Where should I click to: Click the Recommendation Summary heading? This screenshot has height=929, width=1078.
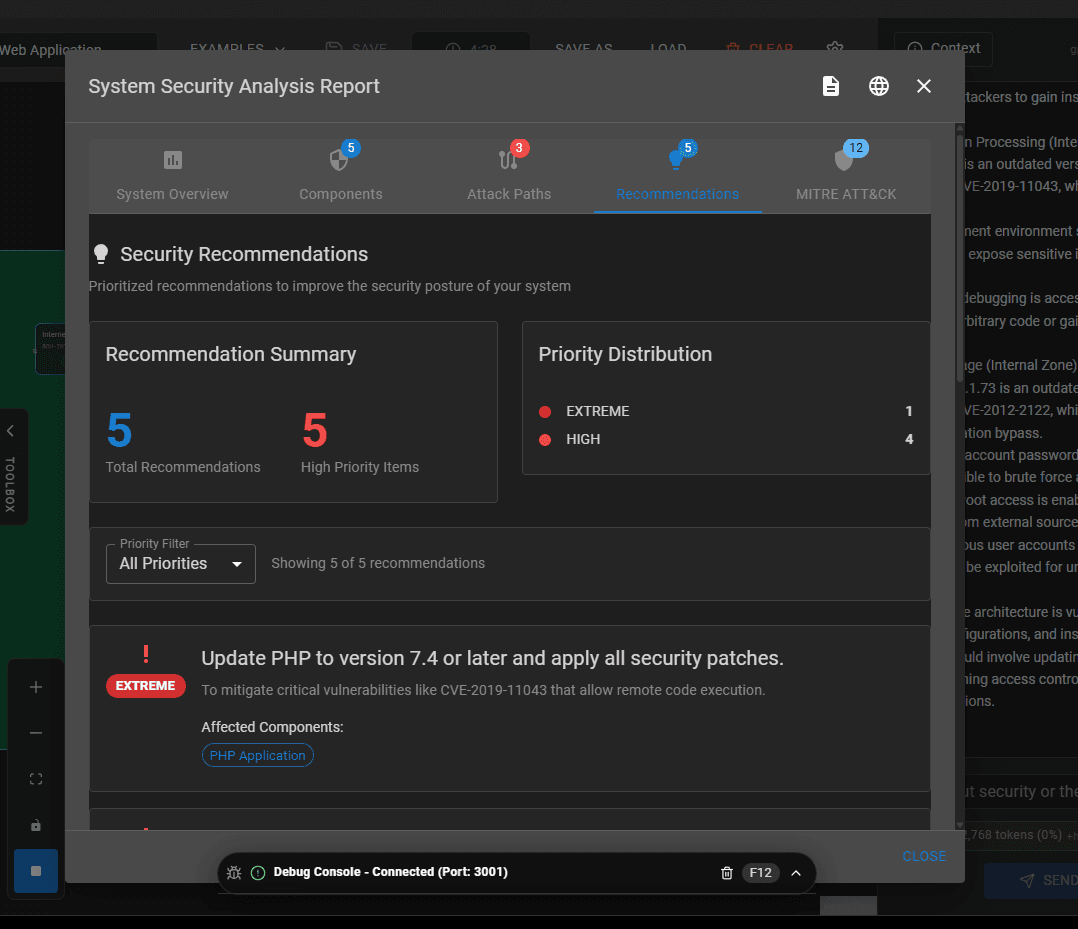[x=231, y=354]
